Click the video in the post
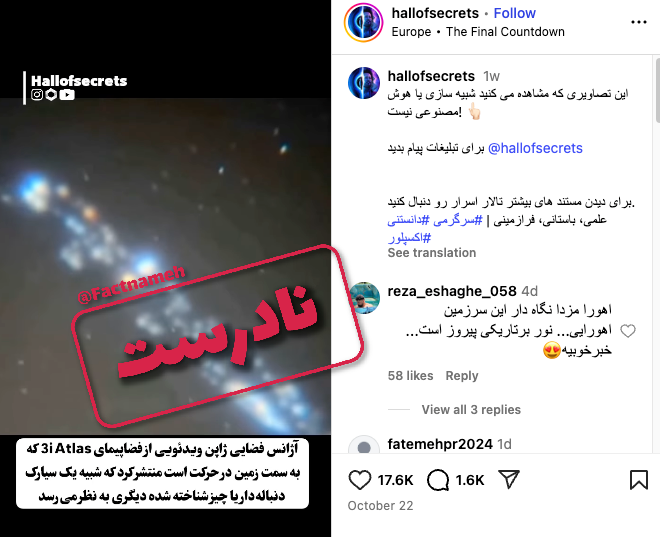Screen dimensions: 660x537 (165, 266)
